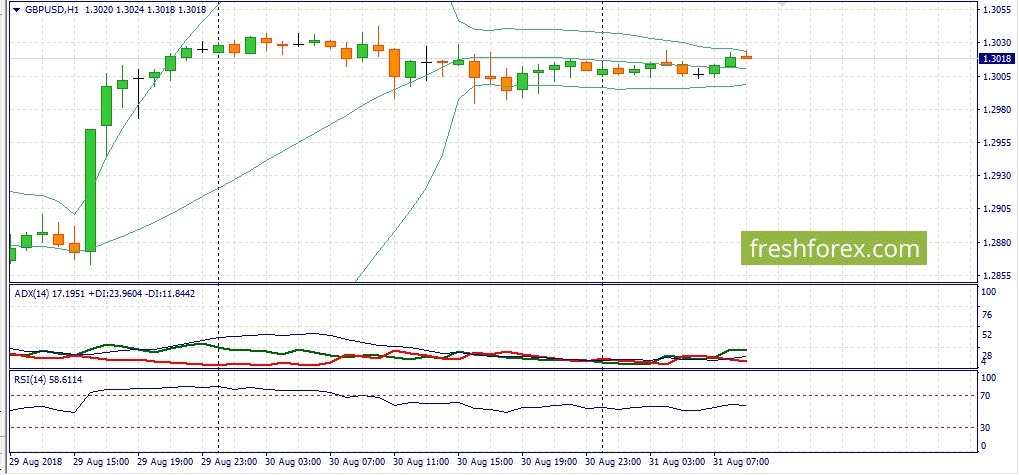Click the price scale value 1.2905
1019x475 pixels.
pyautogui.click(x=996, y=209)
